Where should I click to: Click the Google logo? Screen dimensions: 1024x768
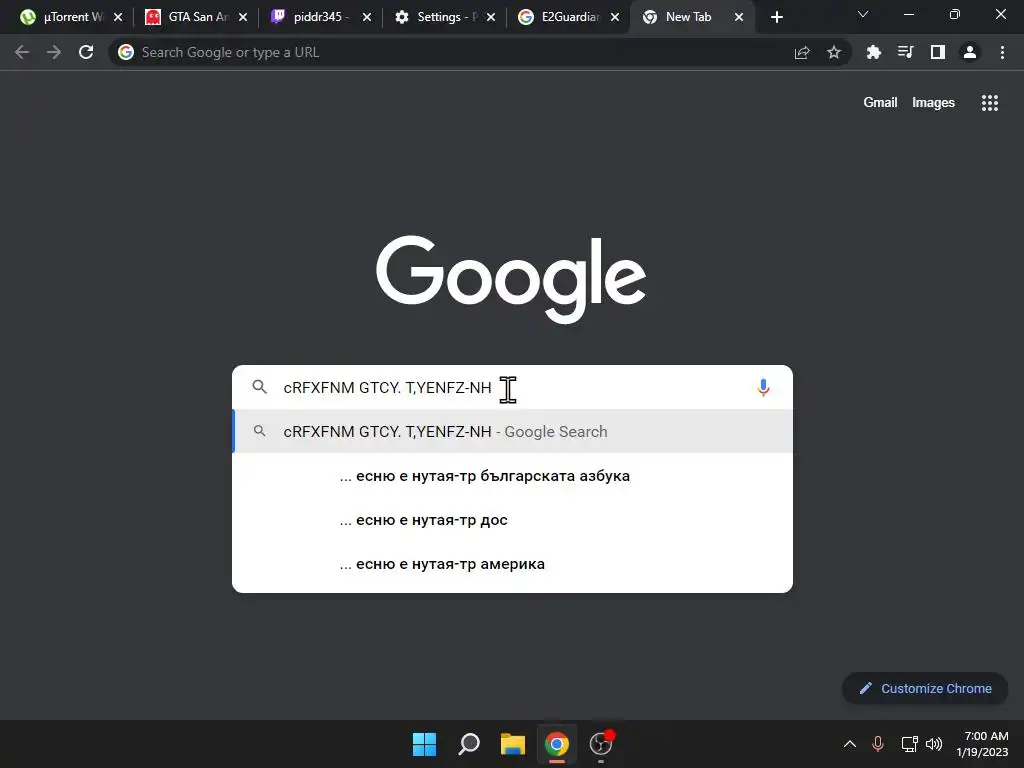(x=511, y=279)
